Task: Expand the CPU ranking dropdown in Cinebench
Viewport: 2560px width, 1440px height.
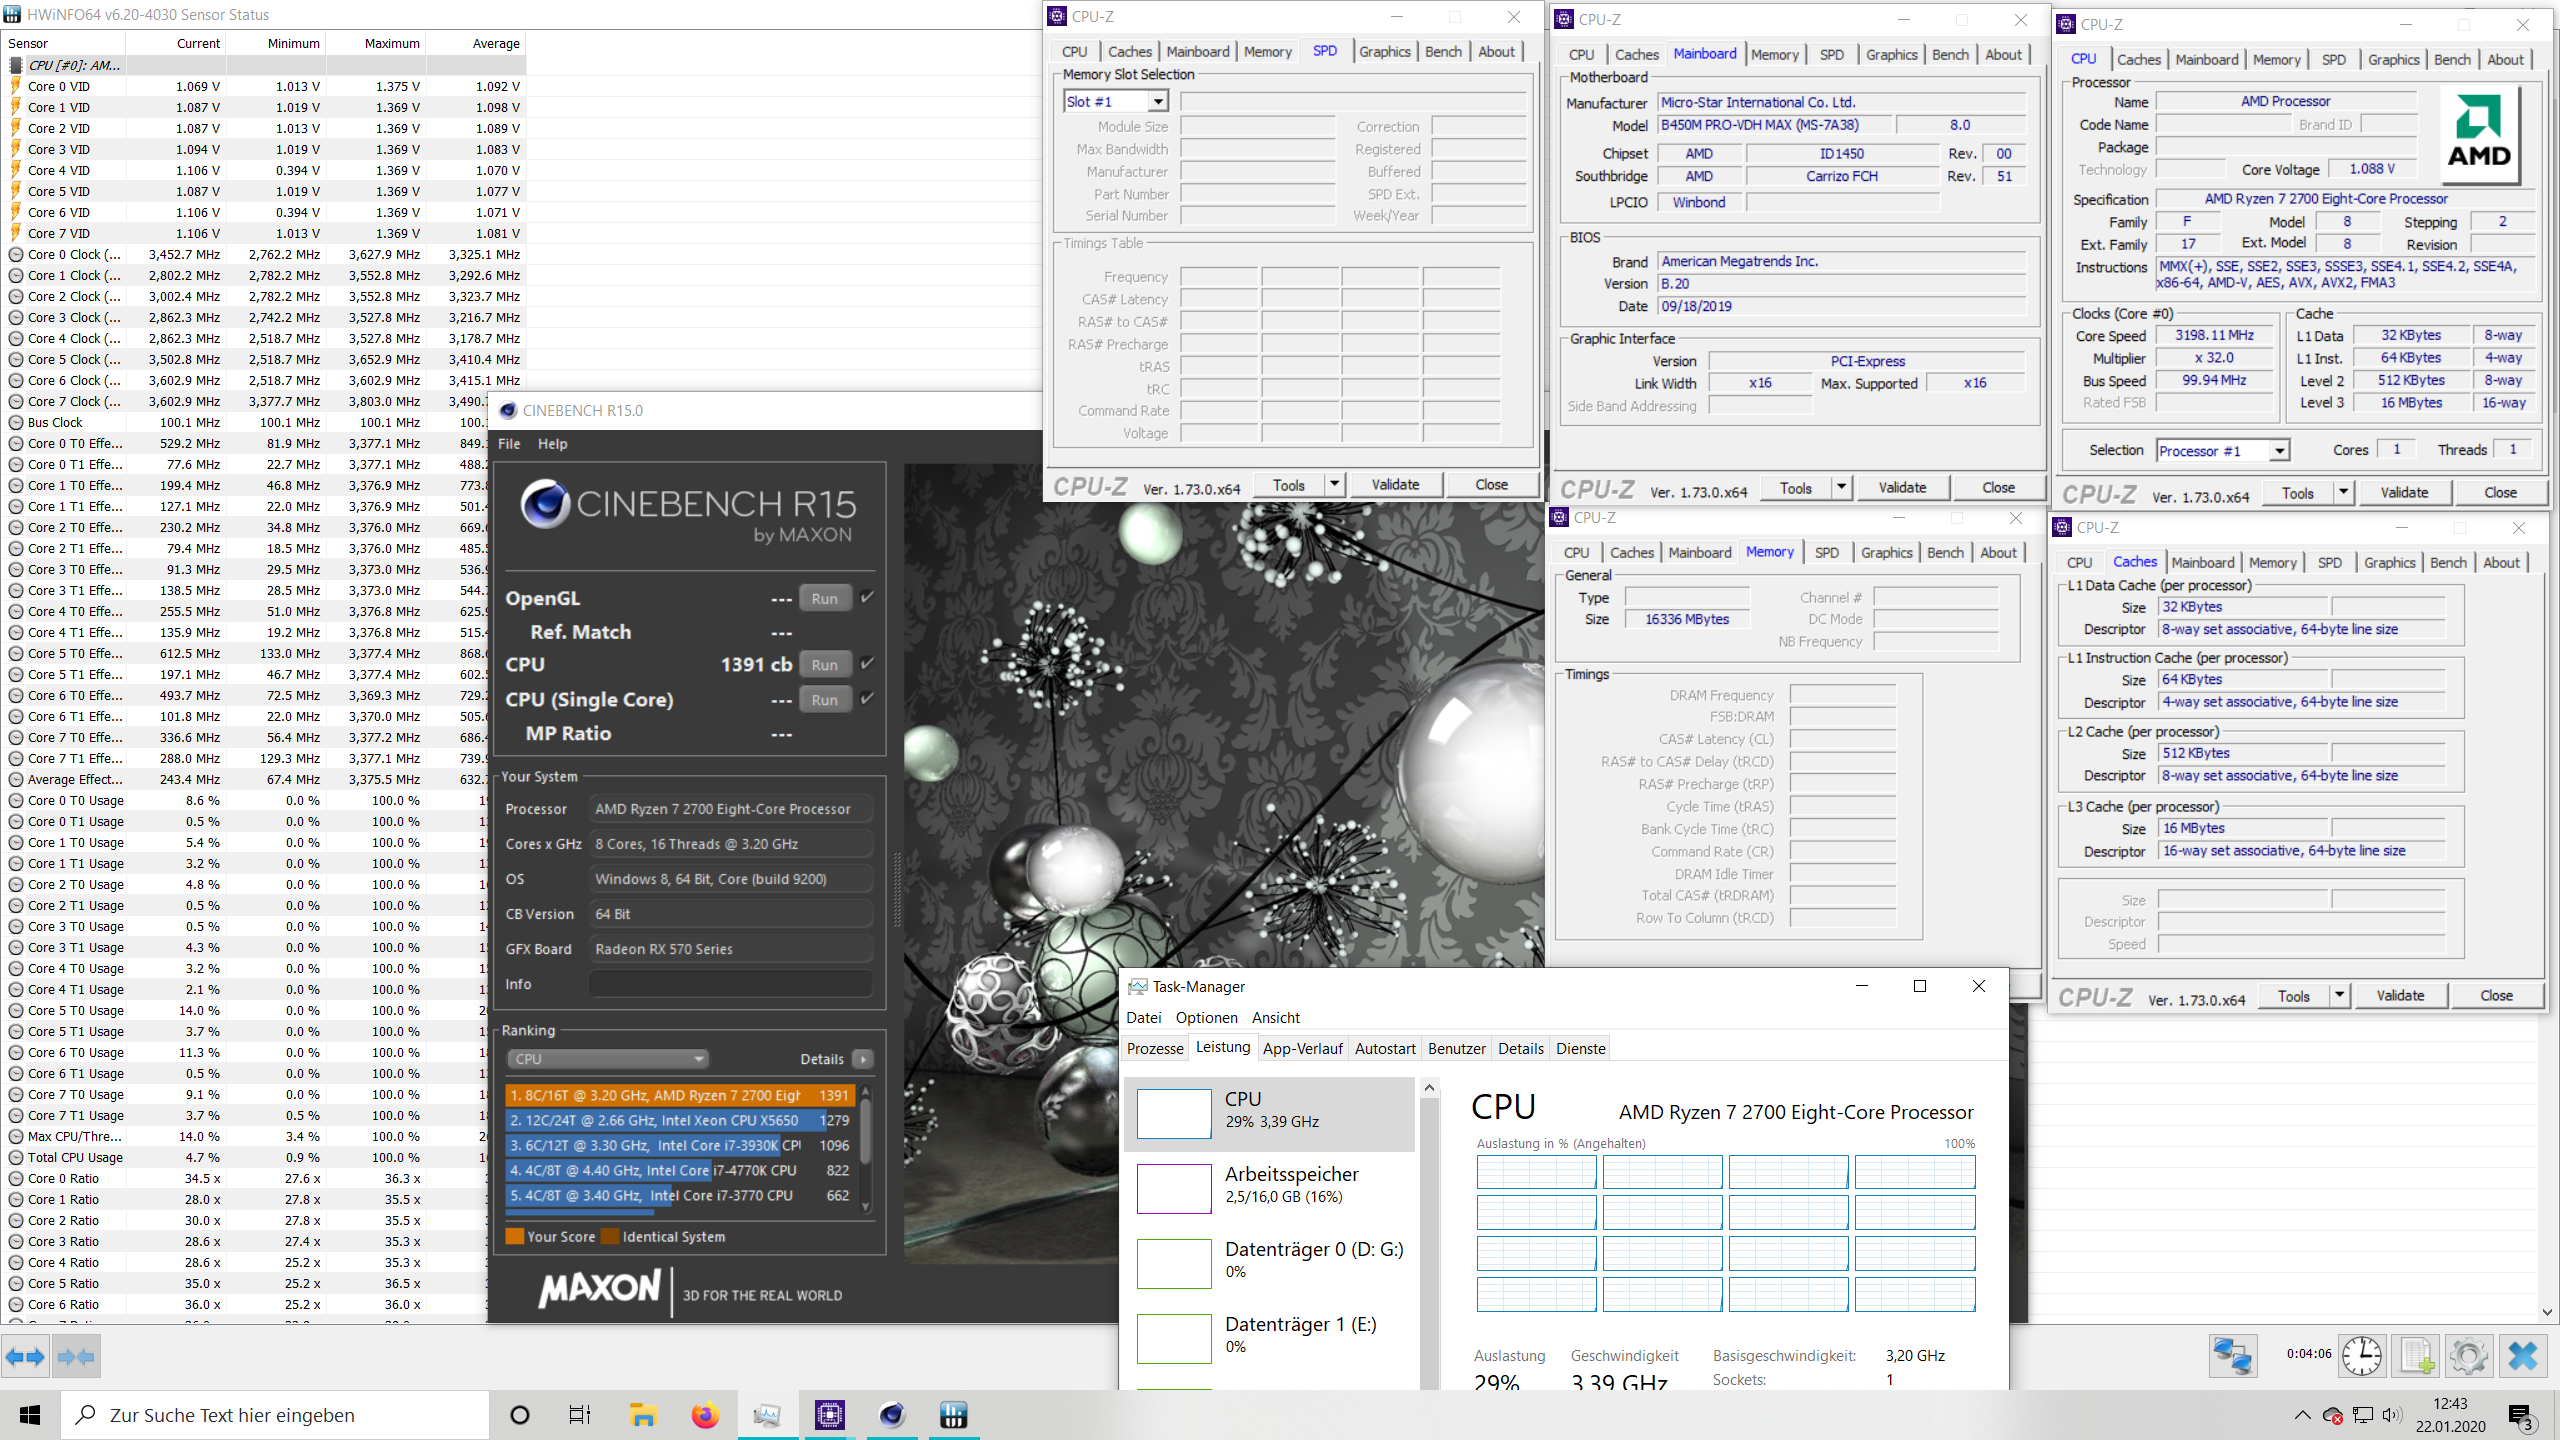Action: point(698,1058)
